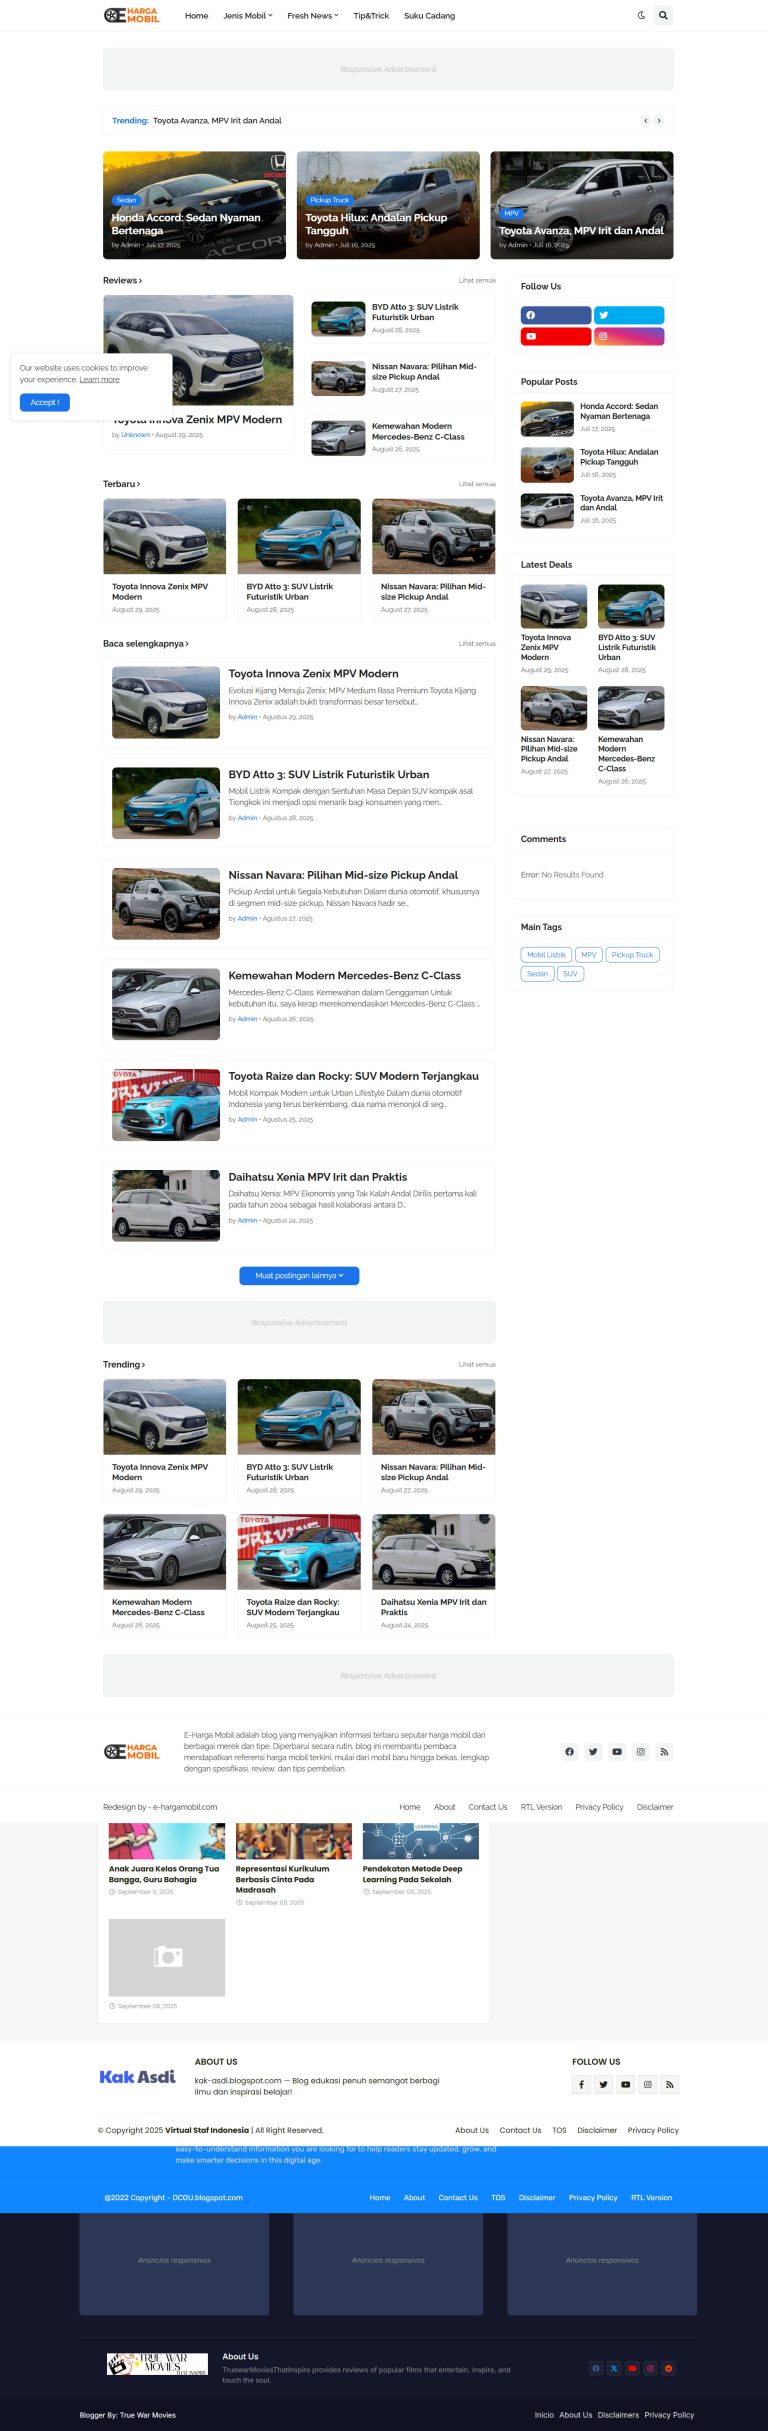The width and height of the screenshot is (768, 2431).
Task: Open e-hargamobil.com credit link
Action: click(x=185, y=1807)
